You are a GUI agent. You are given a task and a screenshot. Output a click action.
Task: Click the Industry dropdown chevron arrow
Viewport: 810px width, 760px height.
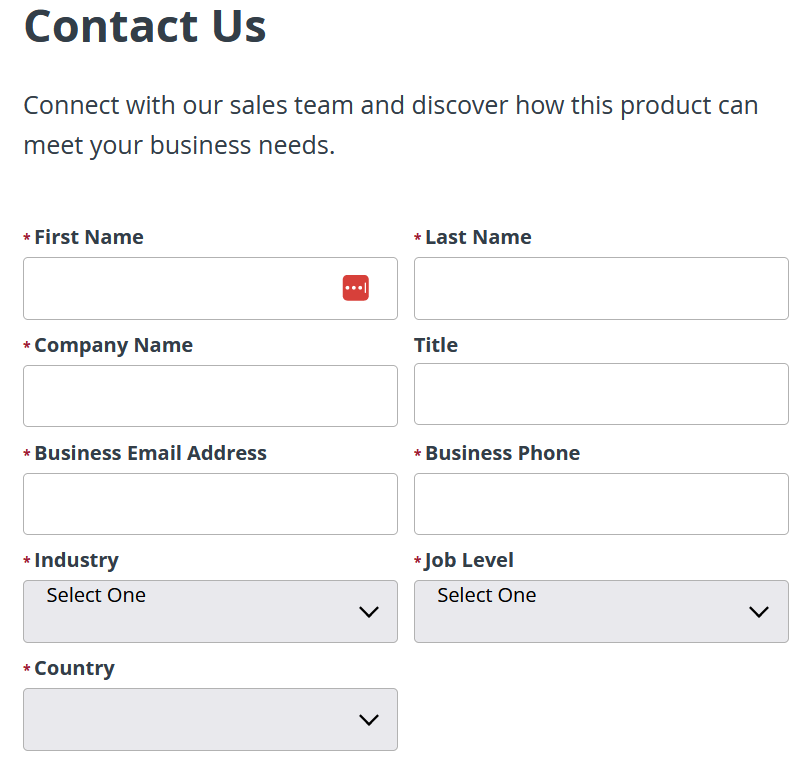369,612
